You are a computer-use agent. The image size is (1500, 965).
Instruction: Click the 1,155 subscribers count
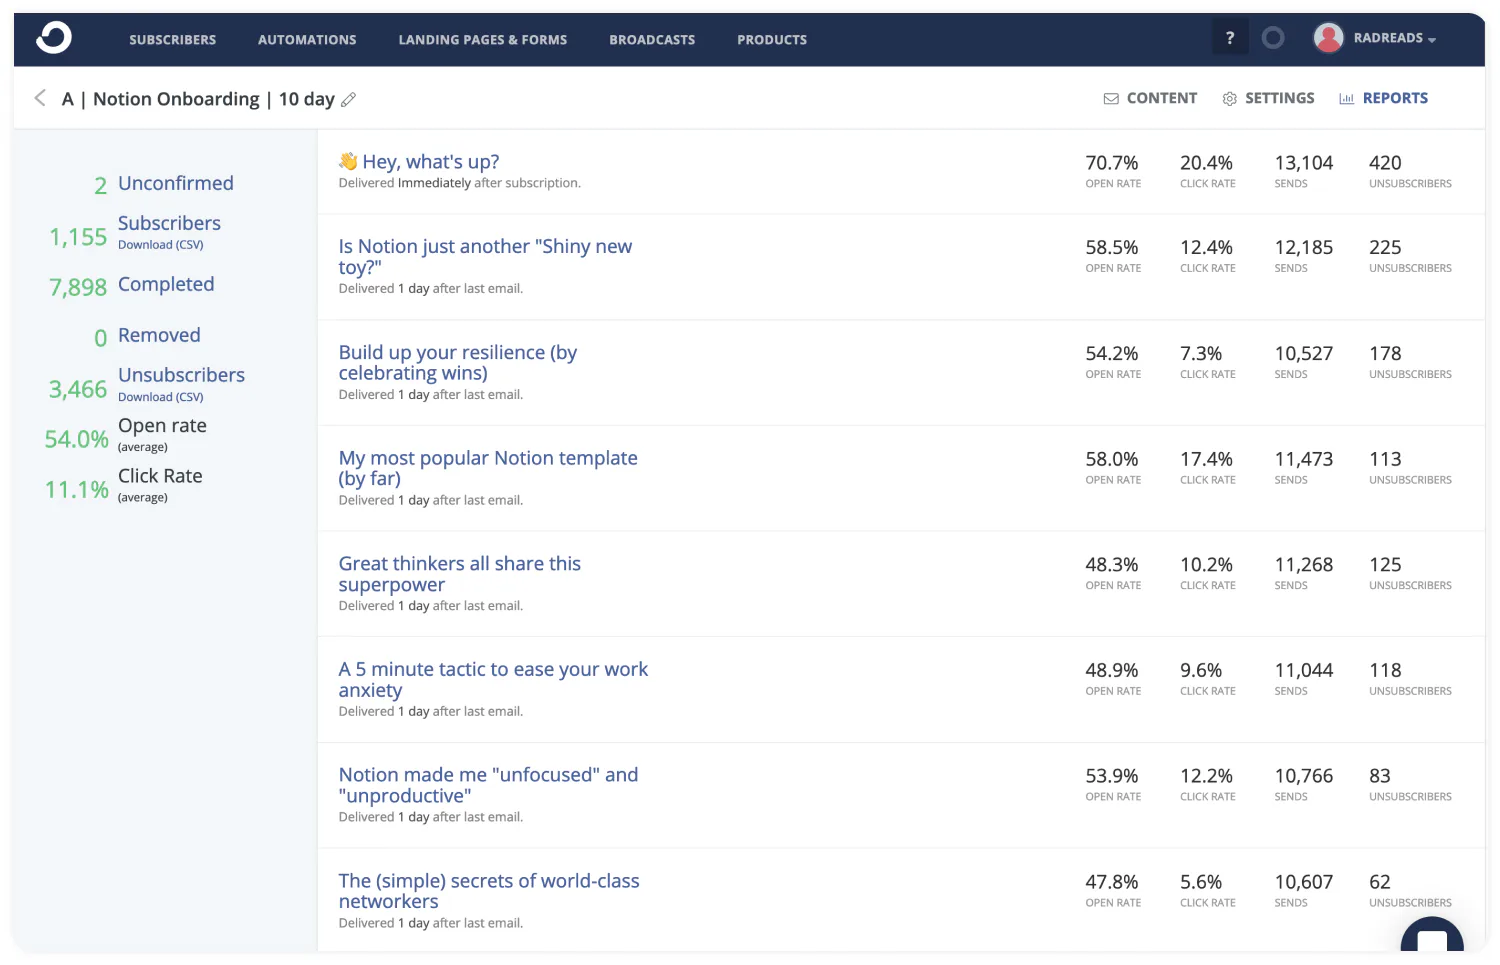click(78, 237)
